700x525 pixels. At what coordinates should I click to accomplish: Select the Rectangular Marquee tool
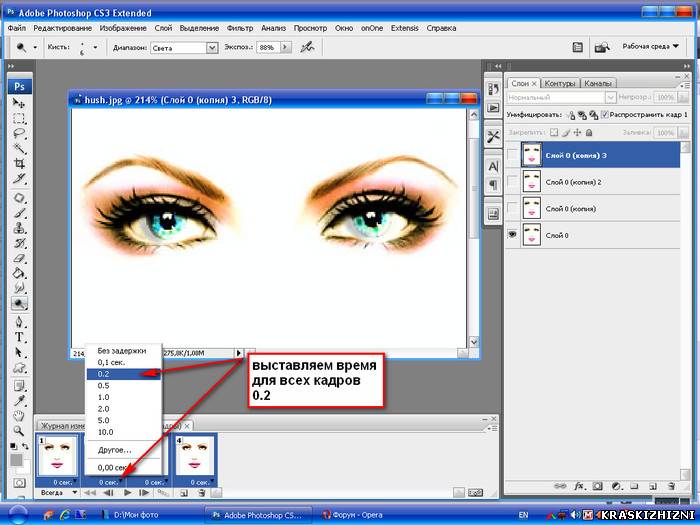coord(19,119)
